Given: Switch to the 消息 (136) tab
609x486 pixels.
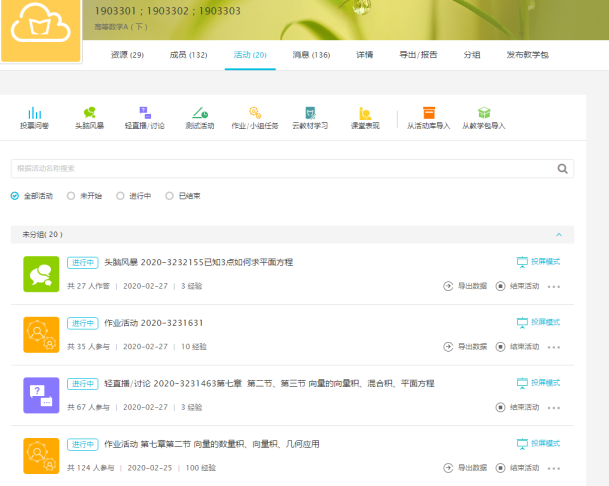Looking at the screenshot, I should click(311, 55).
